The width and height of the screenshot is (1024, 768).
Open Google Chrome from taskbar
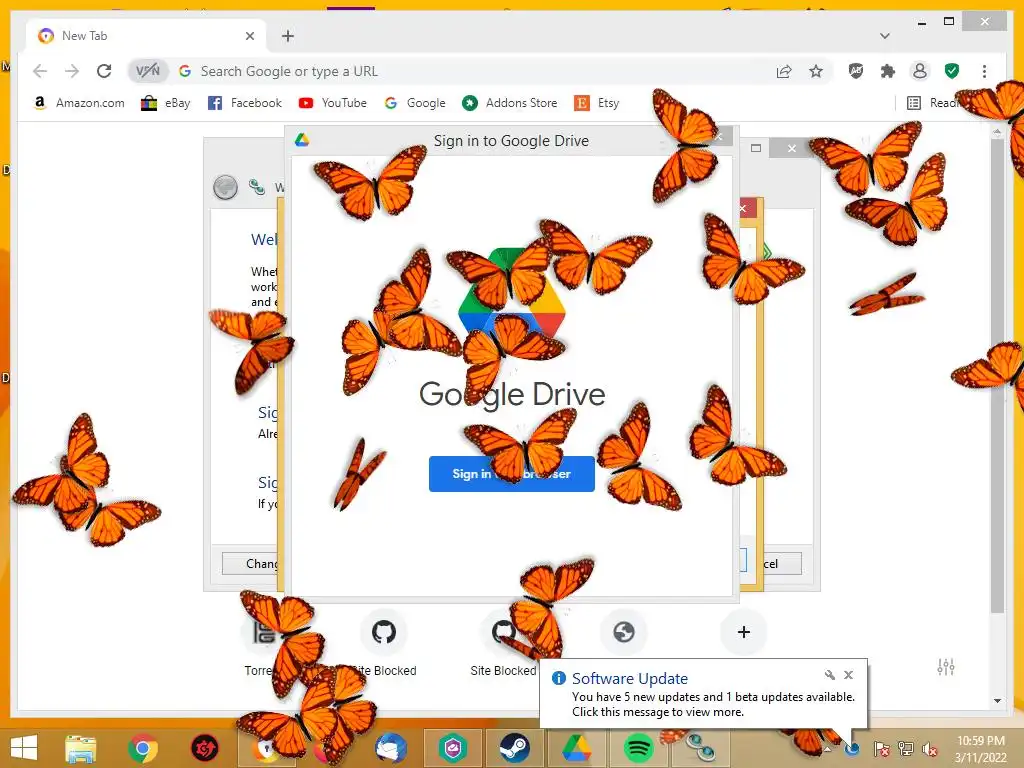142,748
